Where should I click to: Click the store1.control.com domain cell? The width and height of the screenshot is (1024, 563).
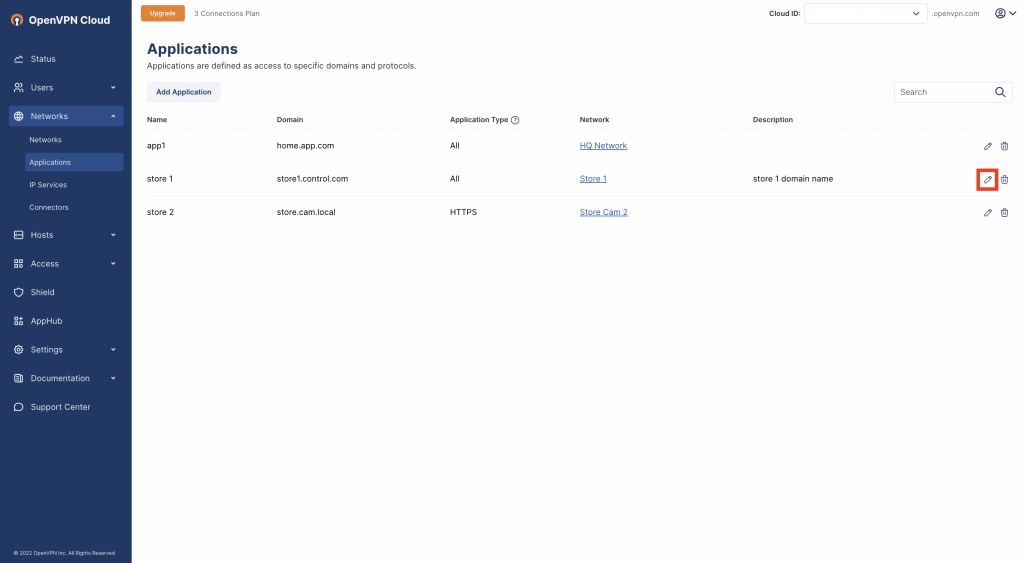[x=312, y=179]
